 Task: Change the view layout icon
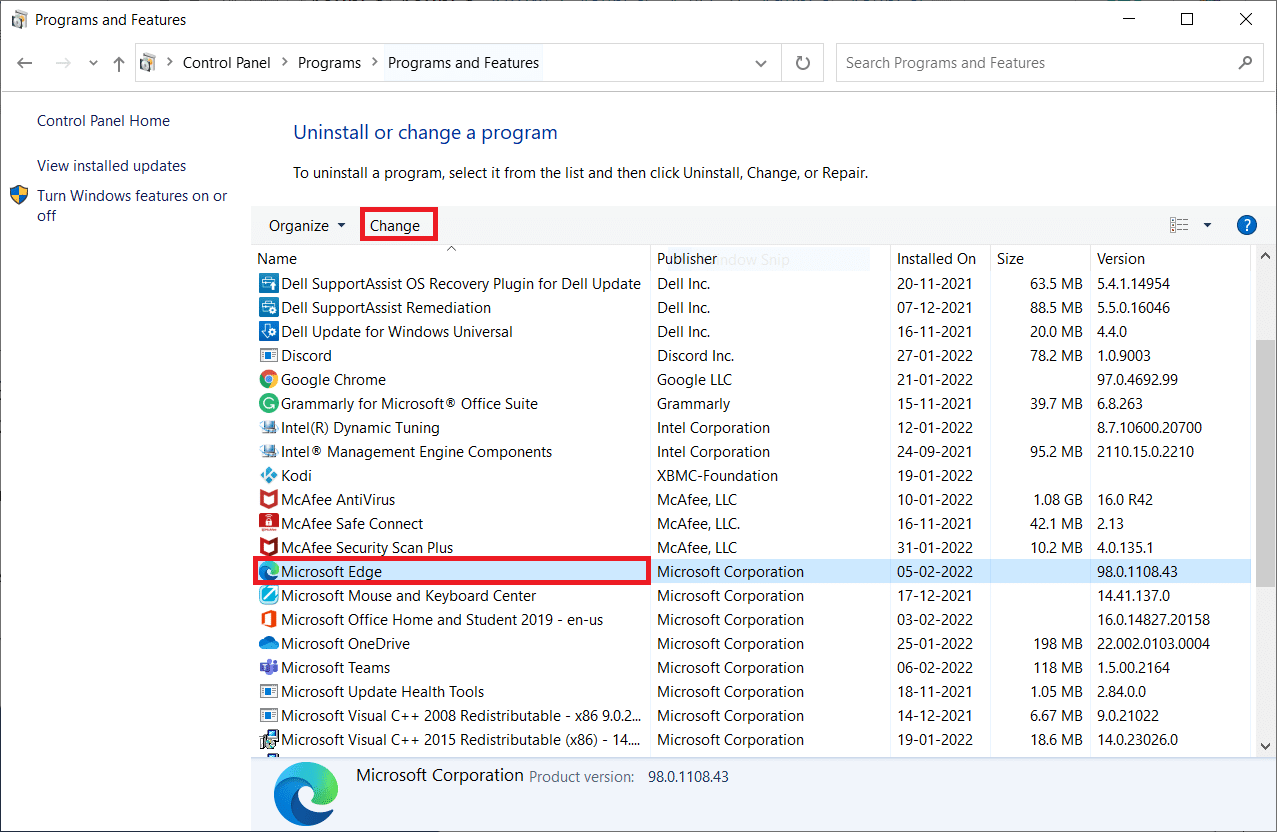click(1180, 225)
